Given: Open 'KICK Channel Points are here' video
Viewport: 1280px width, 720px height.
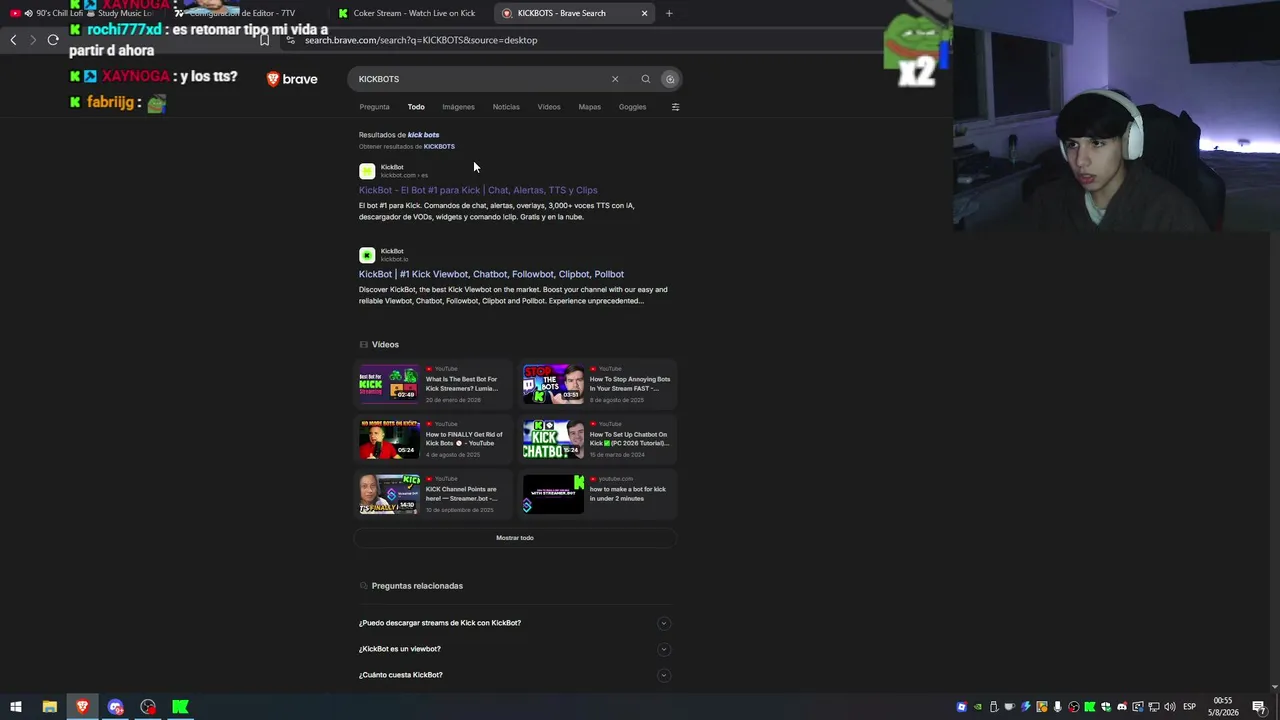Looking at the screenshot, I should pyautogui.click(x=462, y=494).
